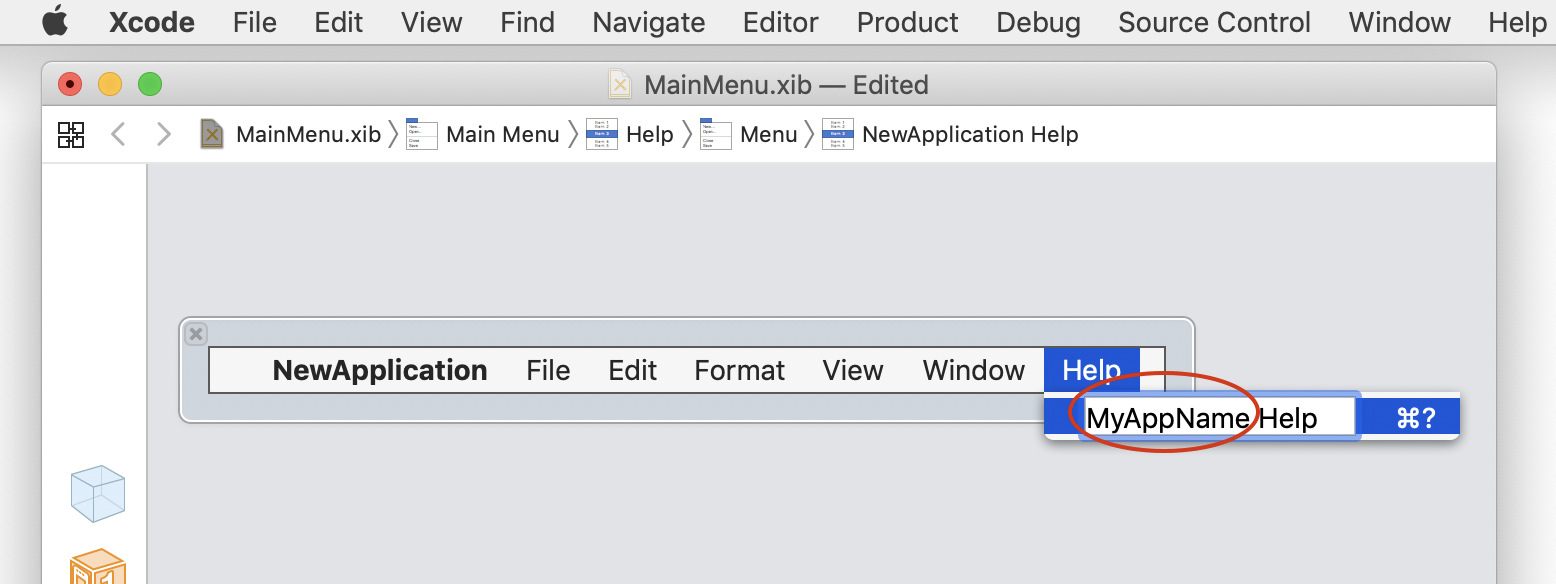This screenshot has height=584, width=1556.
Task: Click the NewApplication Help item icon in jump bar
Action: pyautogui.click(x=837, y=133)
